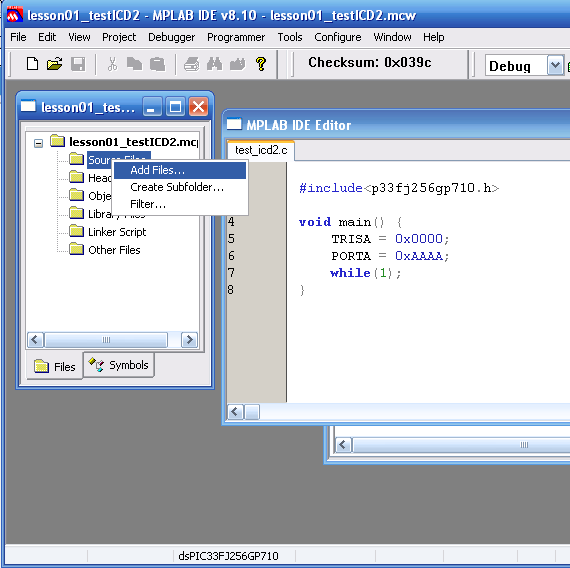570x568 pixels.
Task: Open the View menu
Action: coord(79,37)
